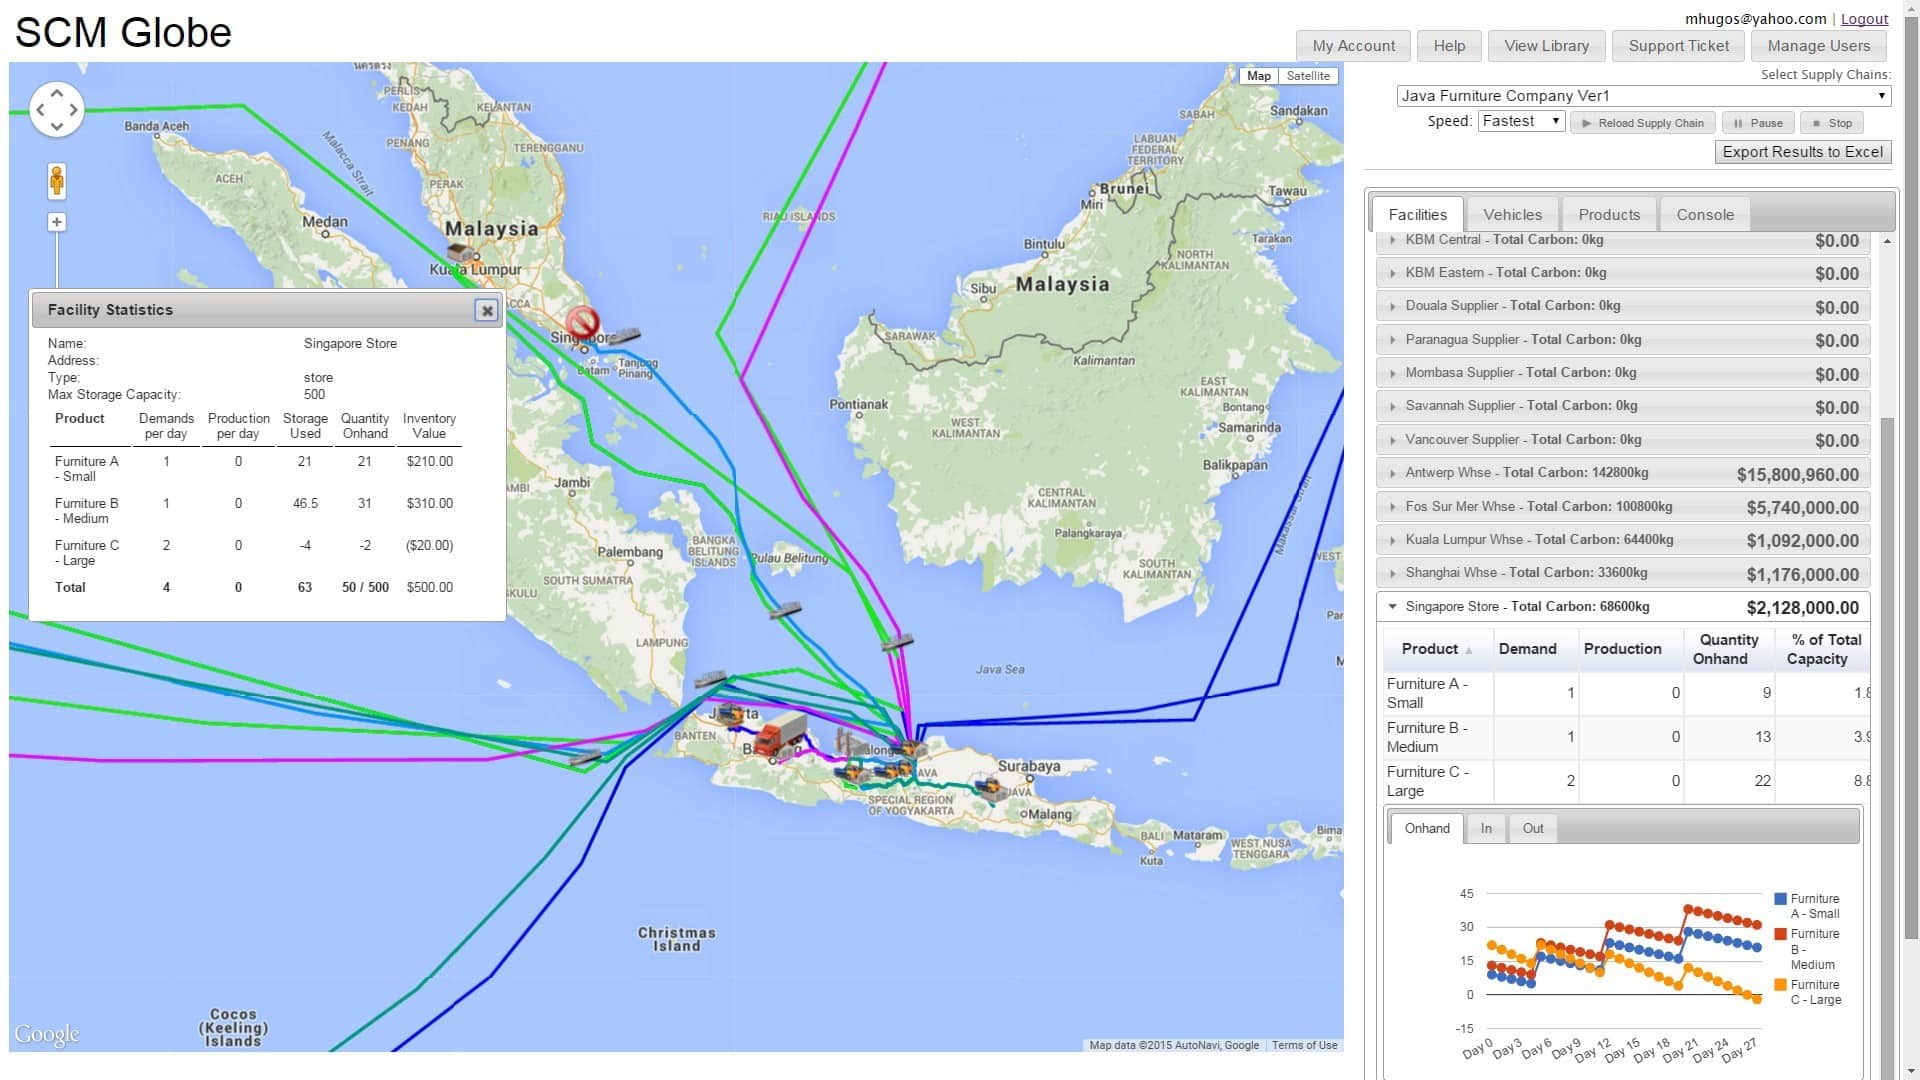Click the ship icon southwest of Java
1920x1080 pixels.
coord(586,757)
